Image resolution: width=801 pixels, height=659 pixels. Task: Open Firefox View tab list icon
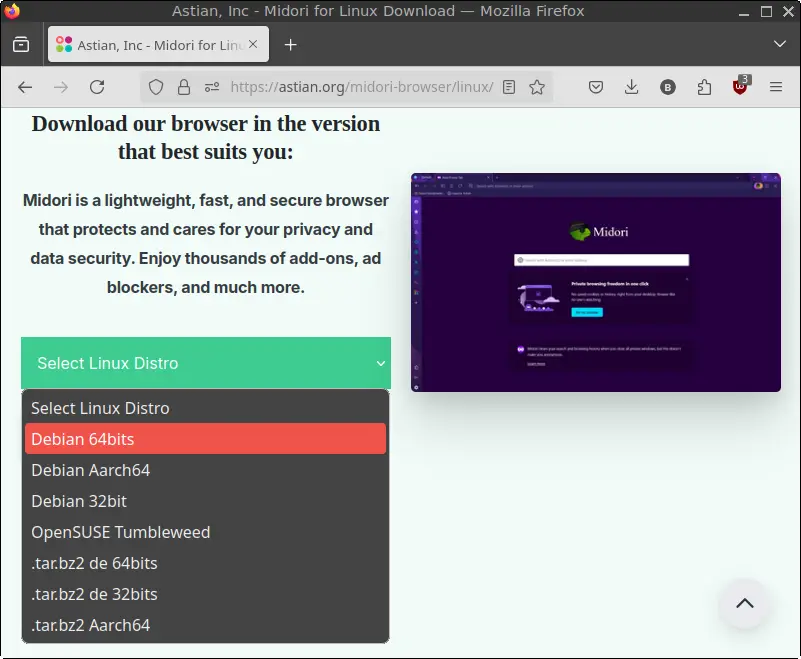[21, 45]
